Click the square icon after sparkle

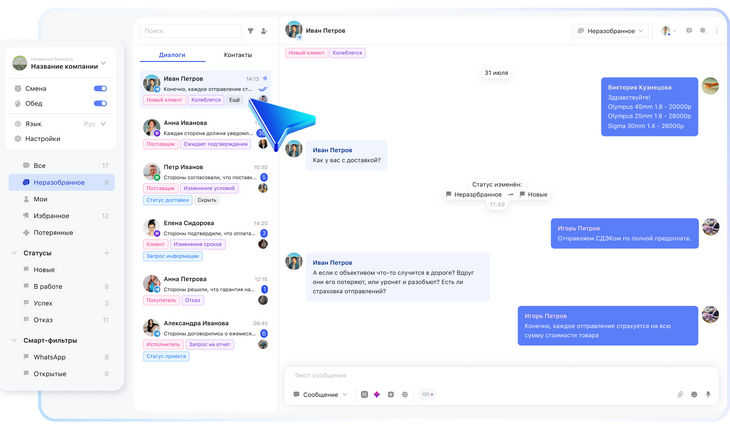point(391,394)
